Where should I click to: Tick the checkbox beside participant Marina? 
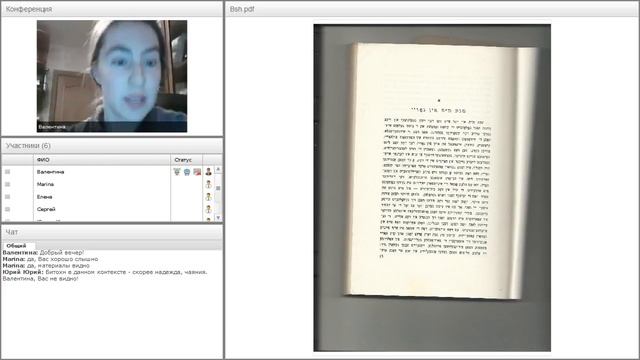7,184
